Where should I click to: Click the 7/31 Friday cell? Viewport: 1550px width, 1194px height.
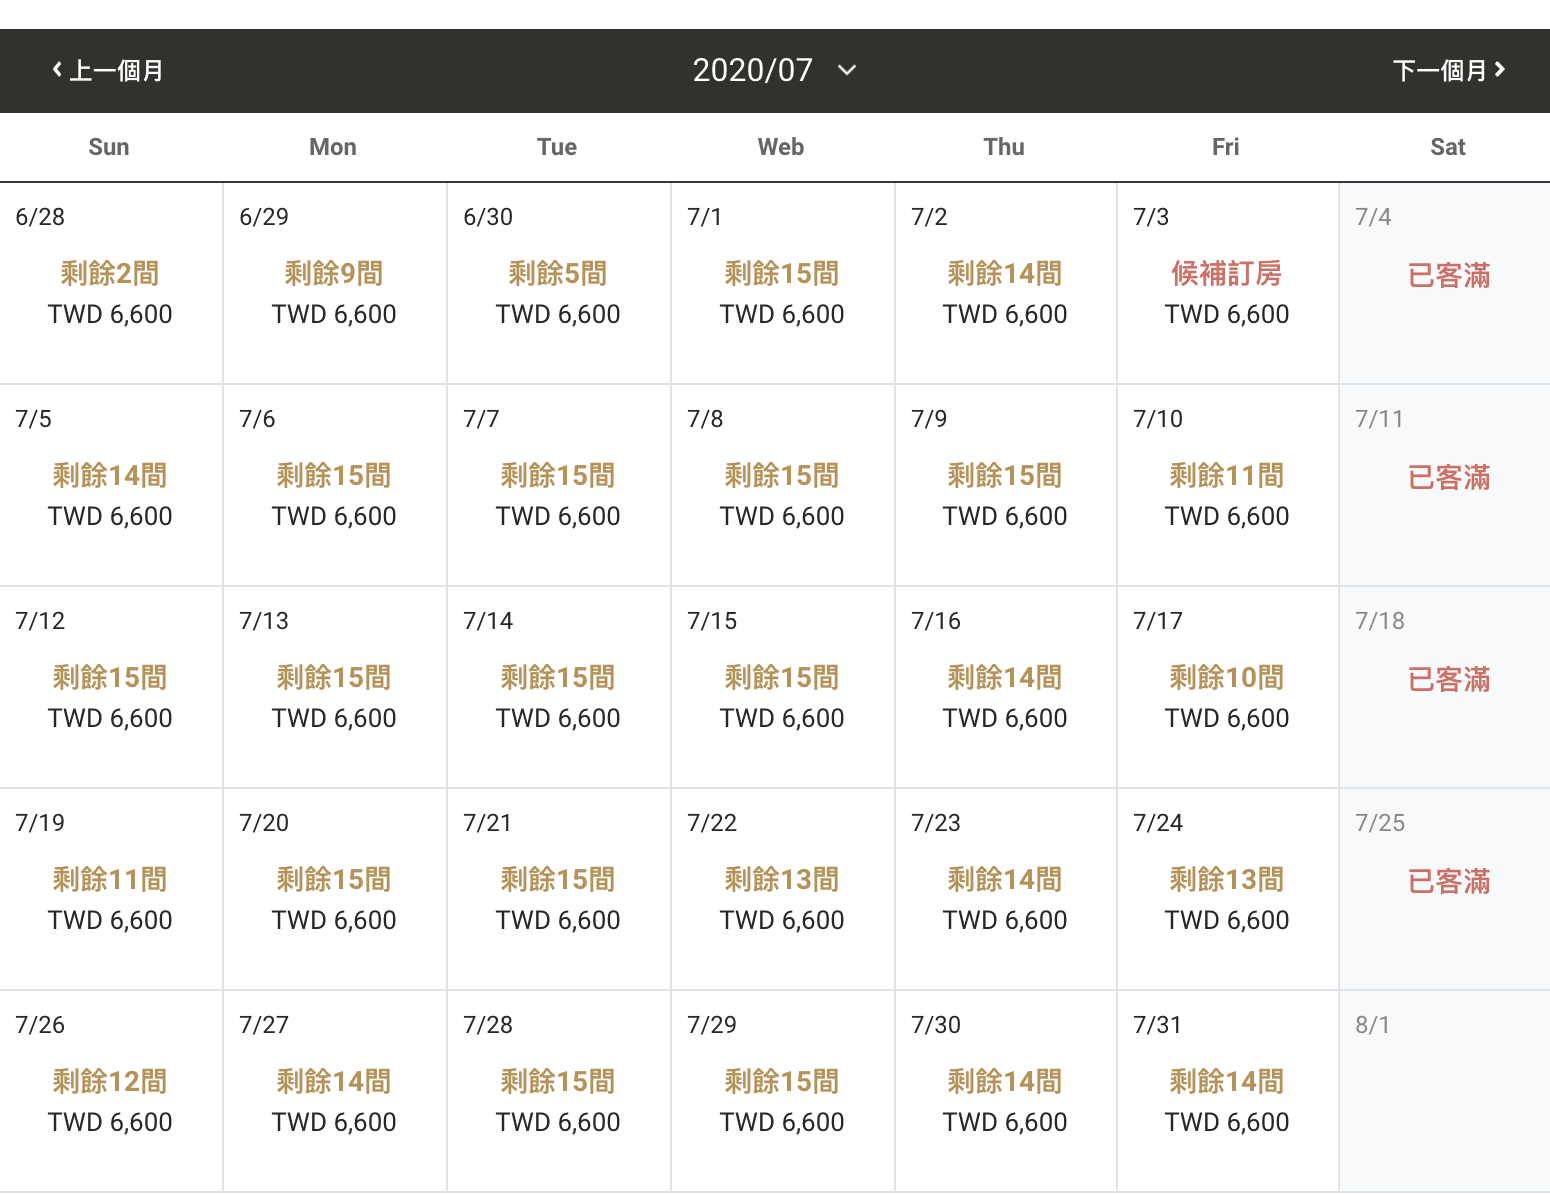(x=1227, y=1091)
